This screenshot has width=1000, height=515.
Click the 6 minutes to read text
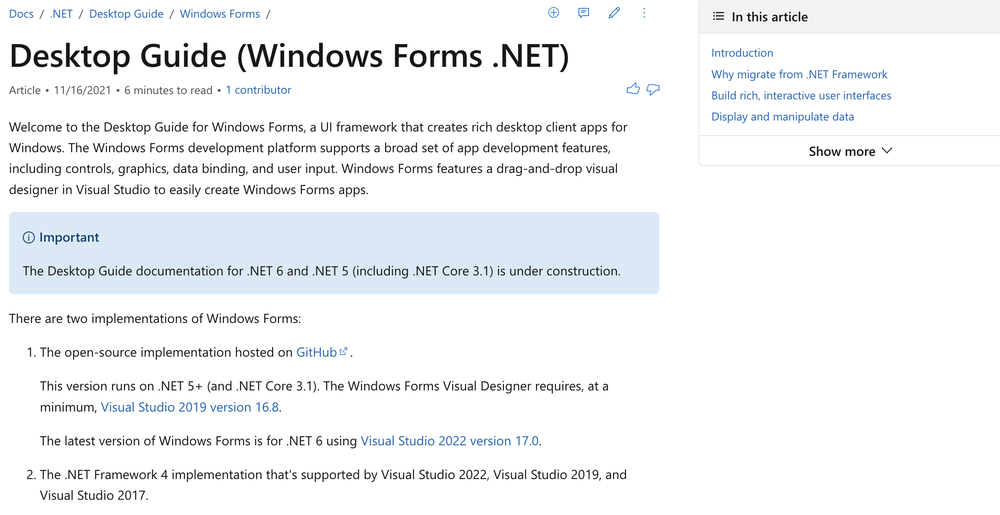[x=168, y=90]
